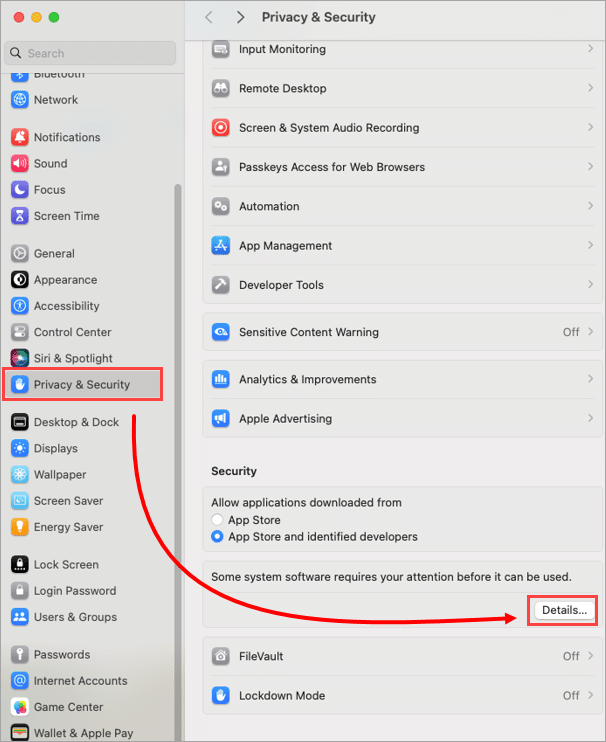Click the Desktop & Dock icon

coord(19,422)
